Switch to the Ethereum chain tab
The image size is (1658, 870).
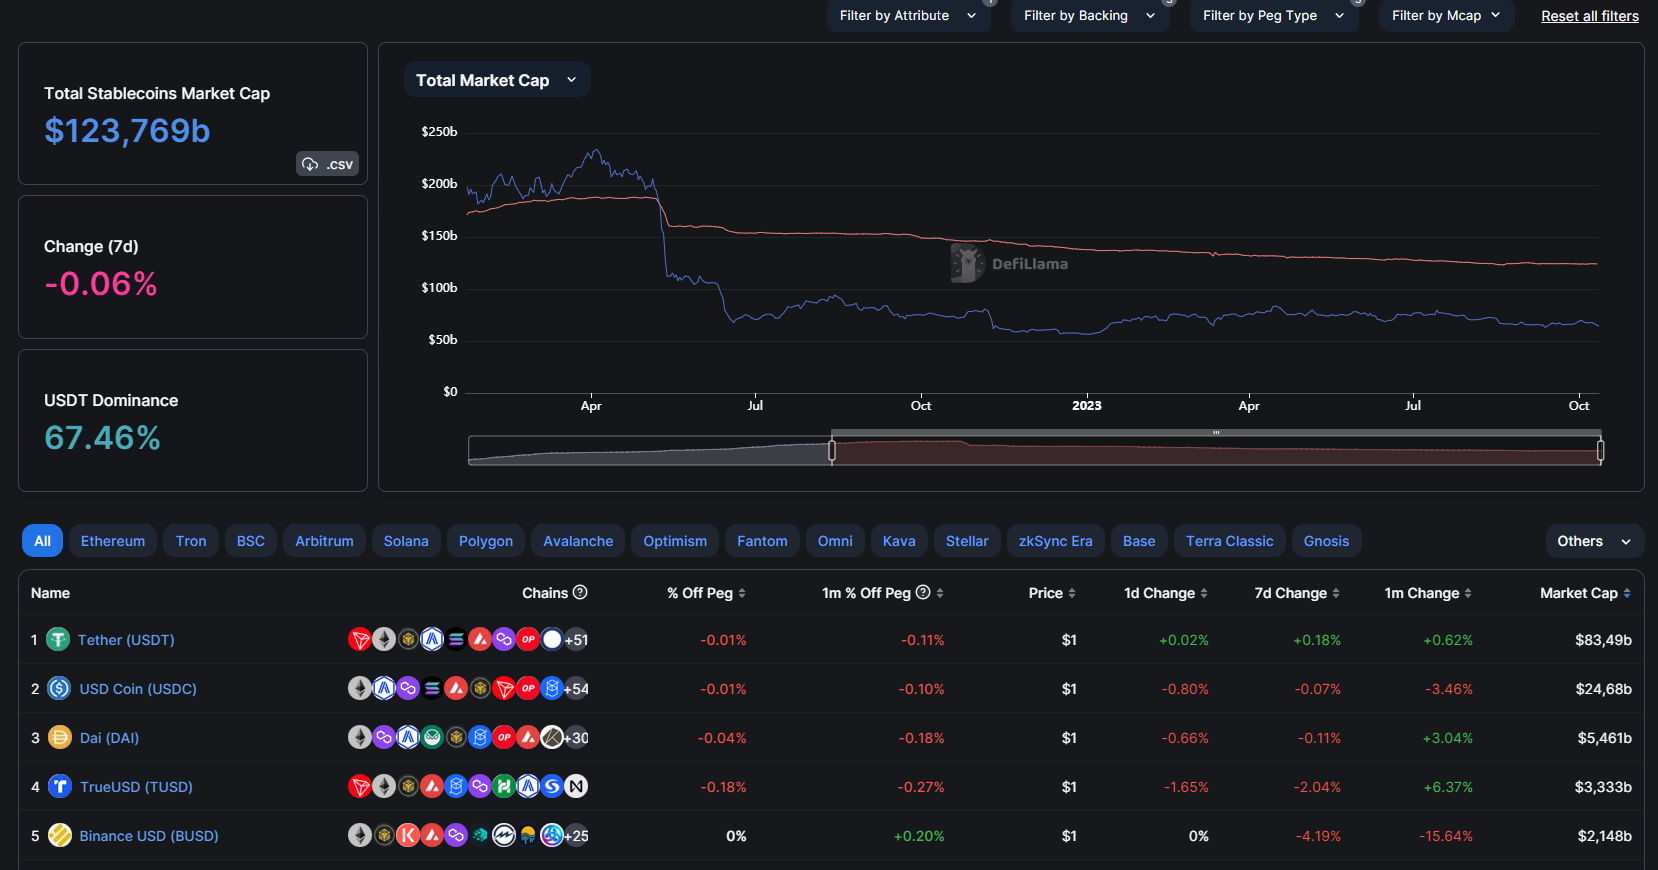point(113,541)
